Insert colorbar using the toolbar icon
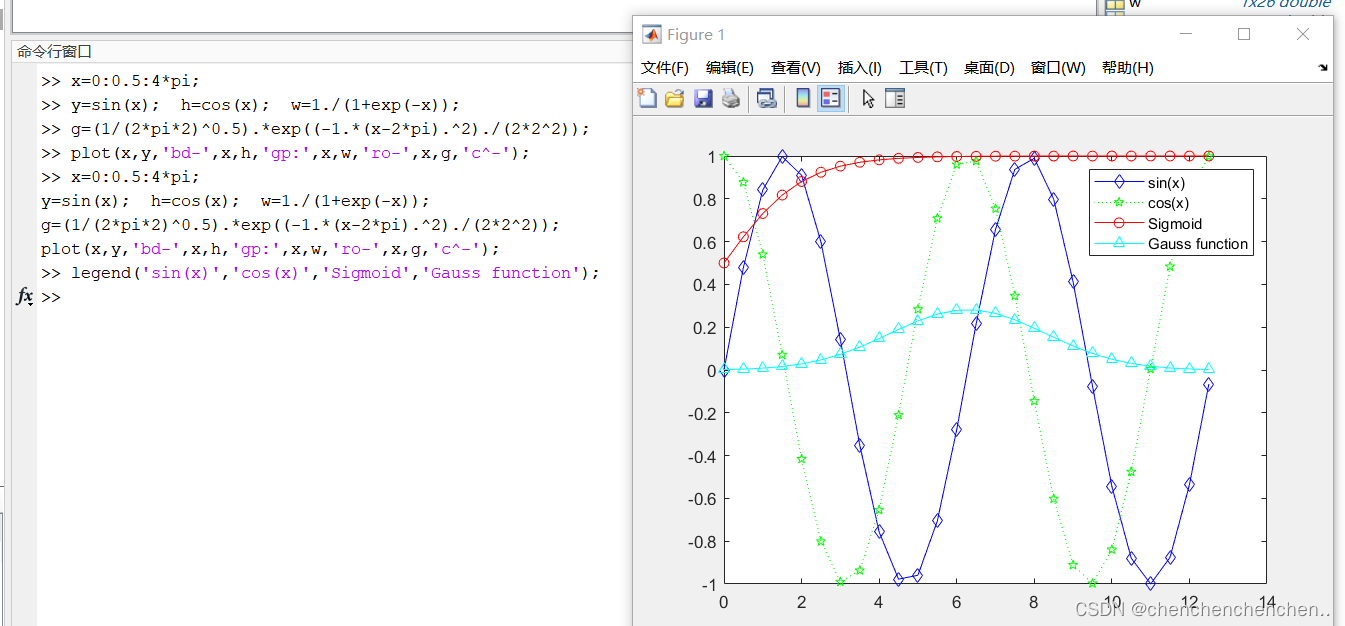This screenshot has height=626, width=1345. 802,98
